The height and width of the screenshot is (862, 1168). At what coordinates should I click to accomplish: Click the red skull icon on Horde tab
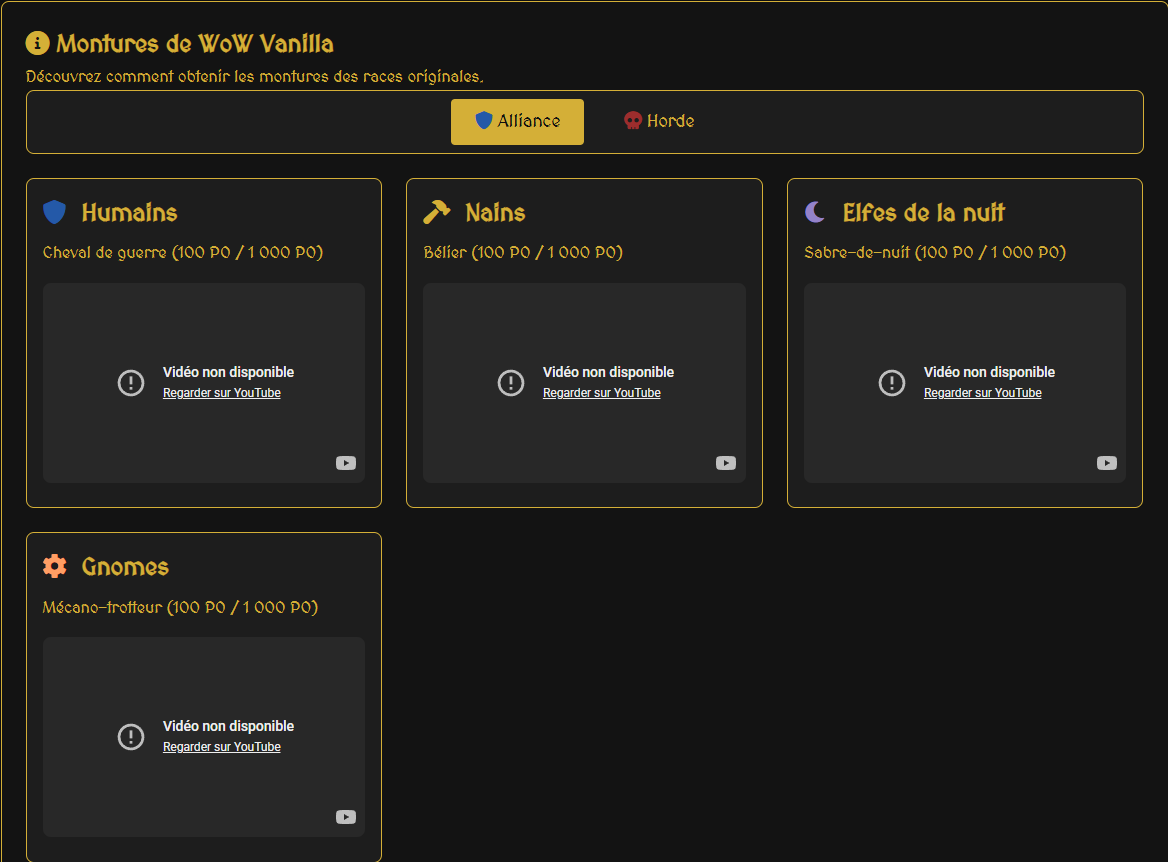[x=632, y=121]
